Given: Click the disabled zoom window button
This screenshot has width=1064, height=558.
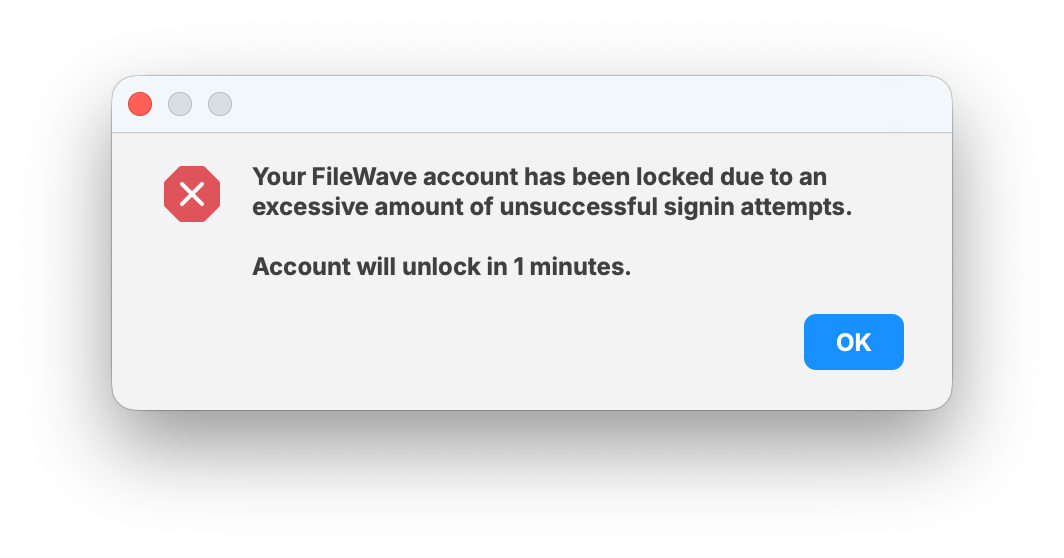Looking at the screenshot, I should [220, 104].
